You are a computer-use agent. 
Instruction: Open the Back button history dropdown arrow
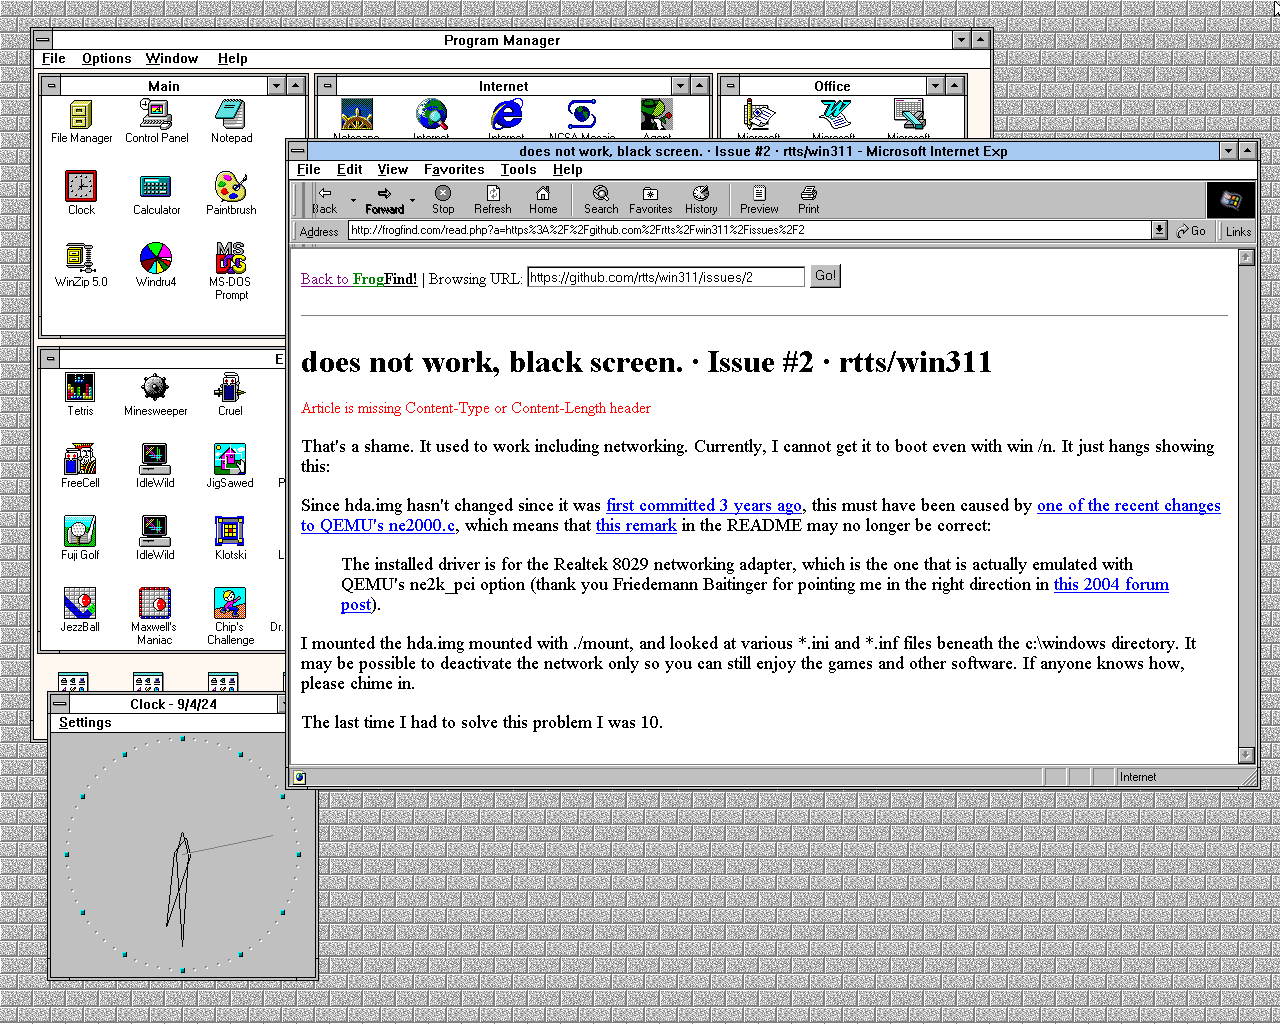353,200
